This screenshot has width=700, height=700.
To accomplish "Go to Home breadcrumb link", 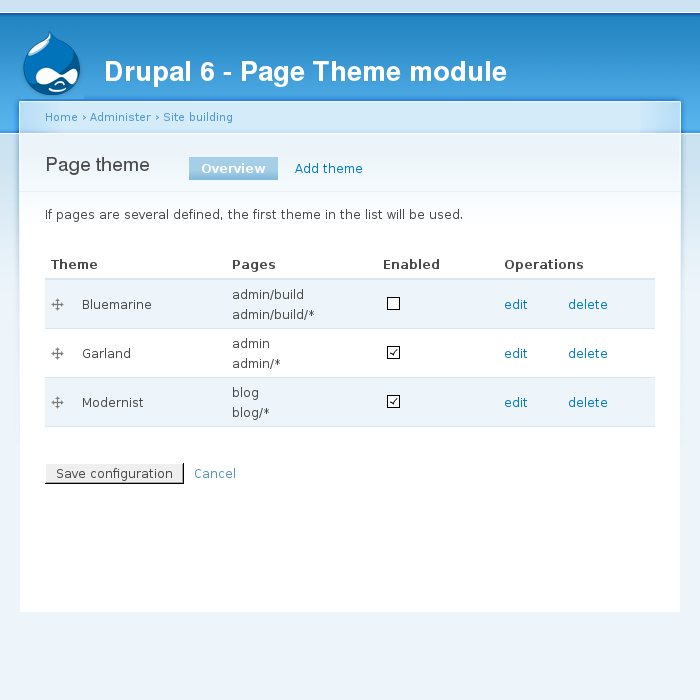I will 61,117.
